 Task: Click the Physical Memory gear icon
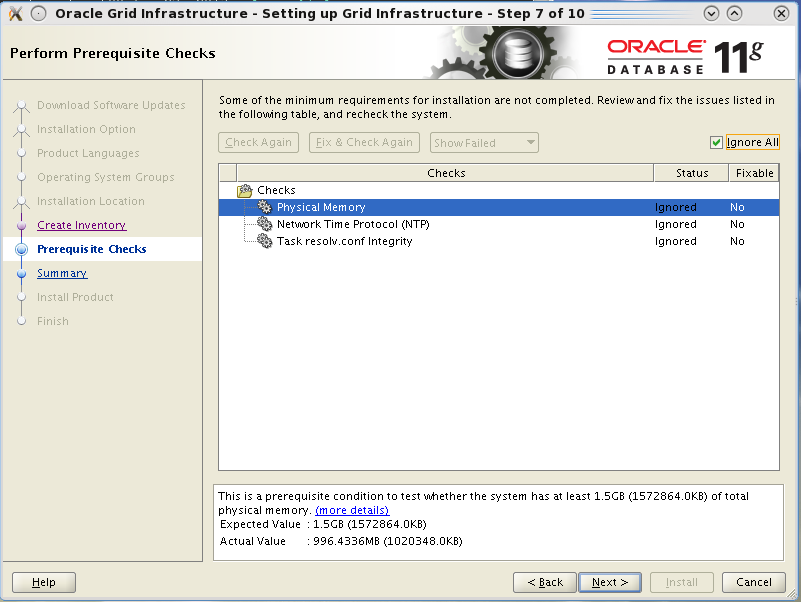[x=264, y=206]
